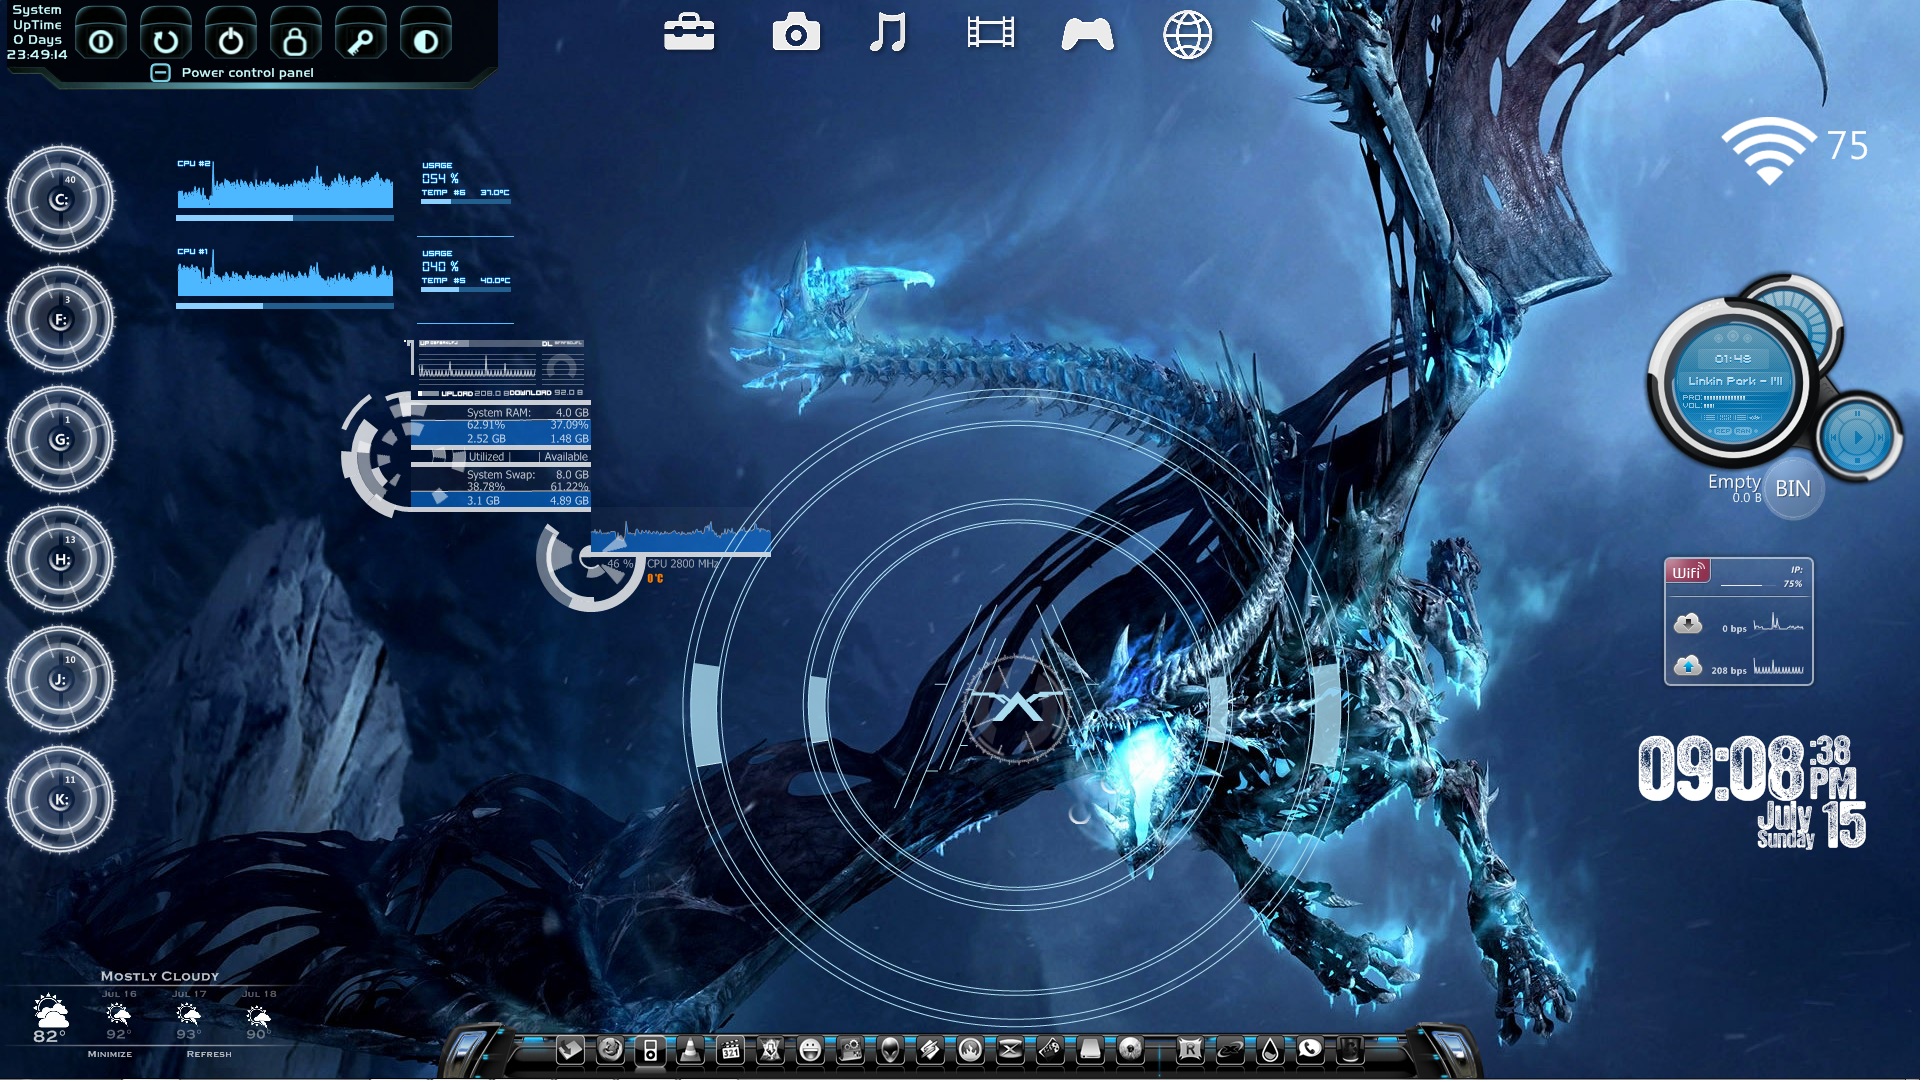Click the Jul 16 forecast icon
The width and height of the screenshot is (1922, 1082).
tap(118, 1016)
